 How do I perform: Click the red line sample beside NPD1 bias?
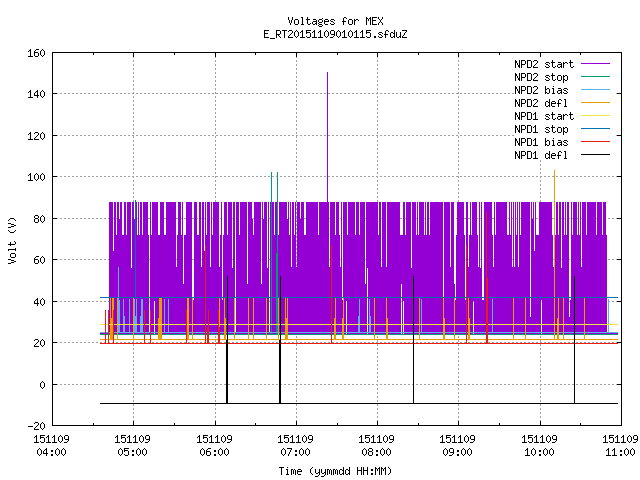[595, 142]
